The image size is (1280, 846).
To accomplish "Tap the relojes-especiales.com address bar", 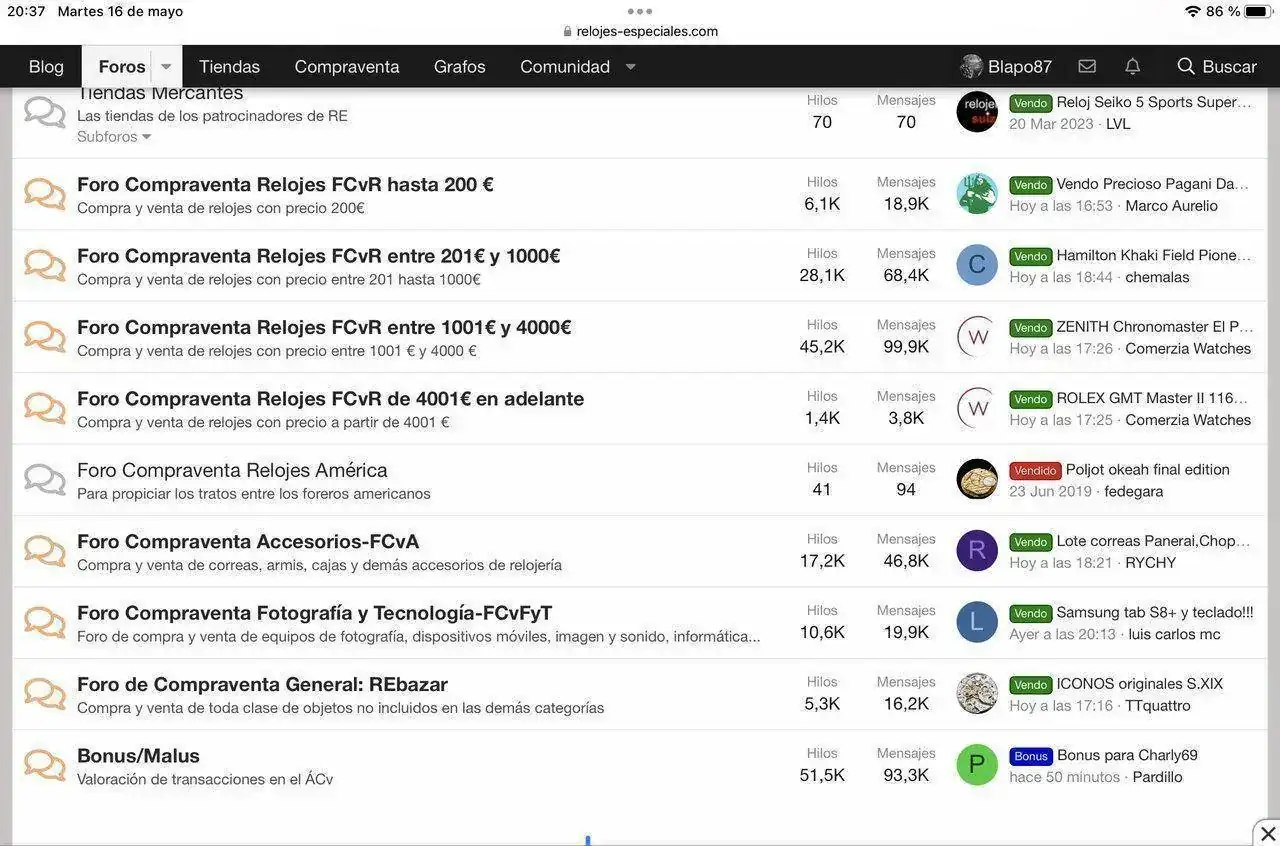I will pyautogui.click(x=640, y=31).
